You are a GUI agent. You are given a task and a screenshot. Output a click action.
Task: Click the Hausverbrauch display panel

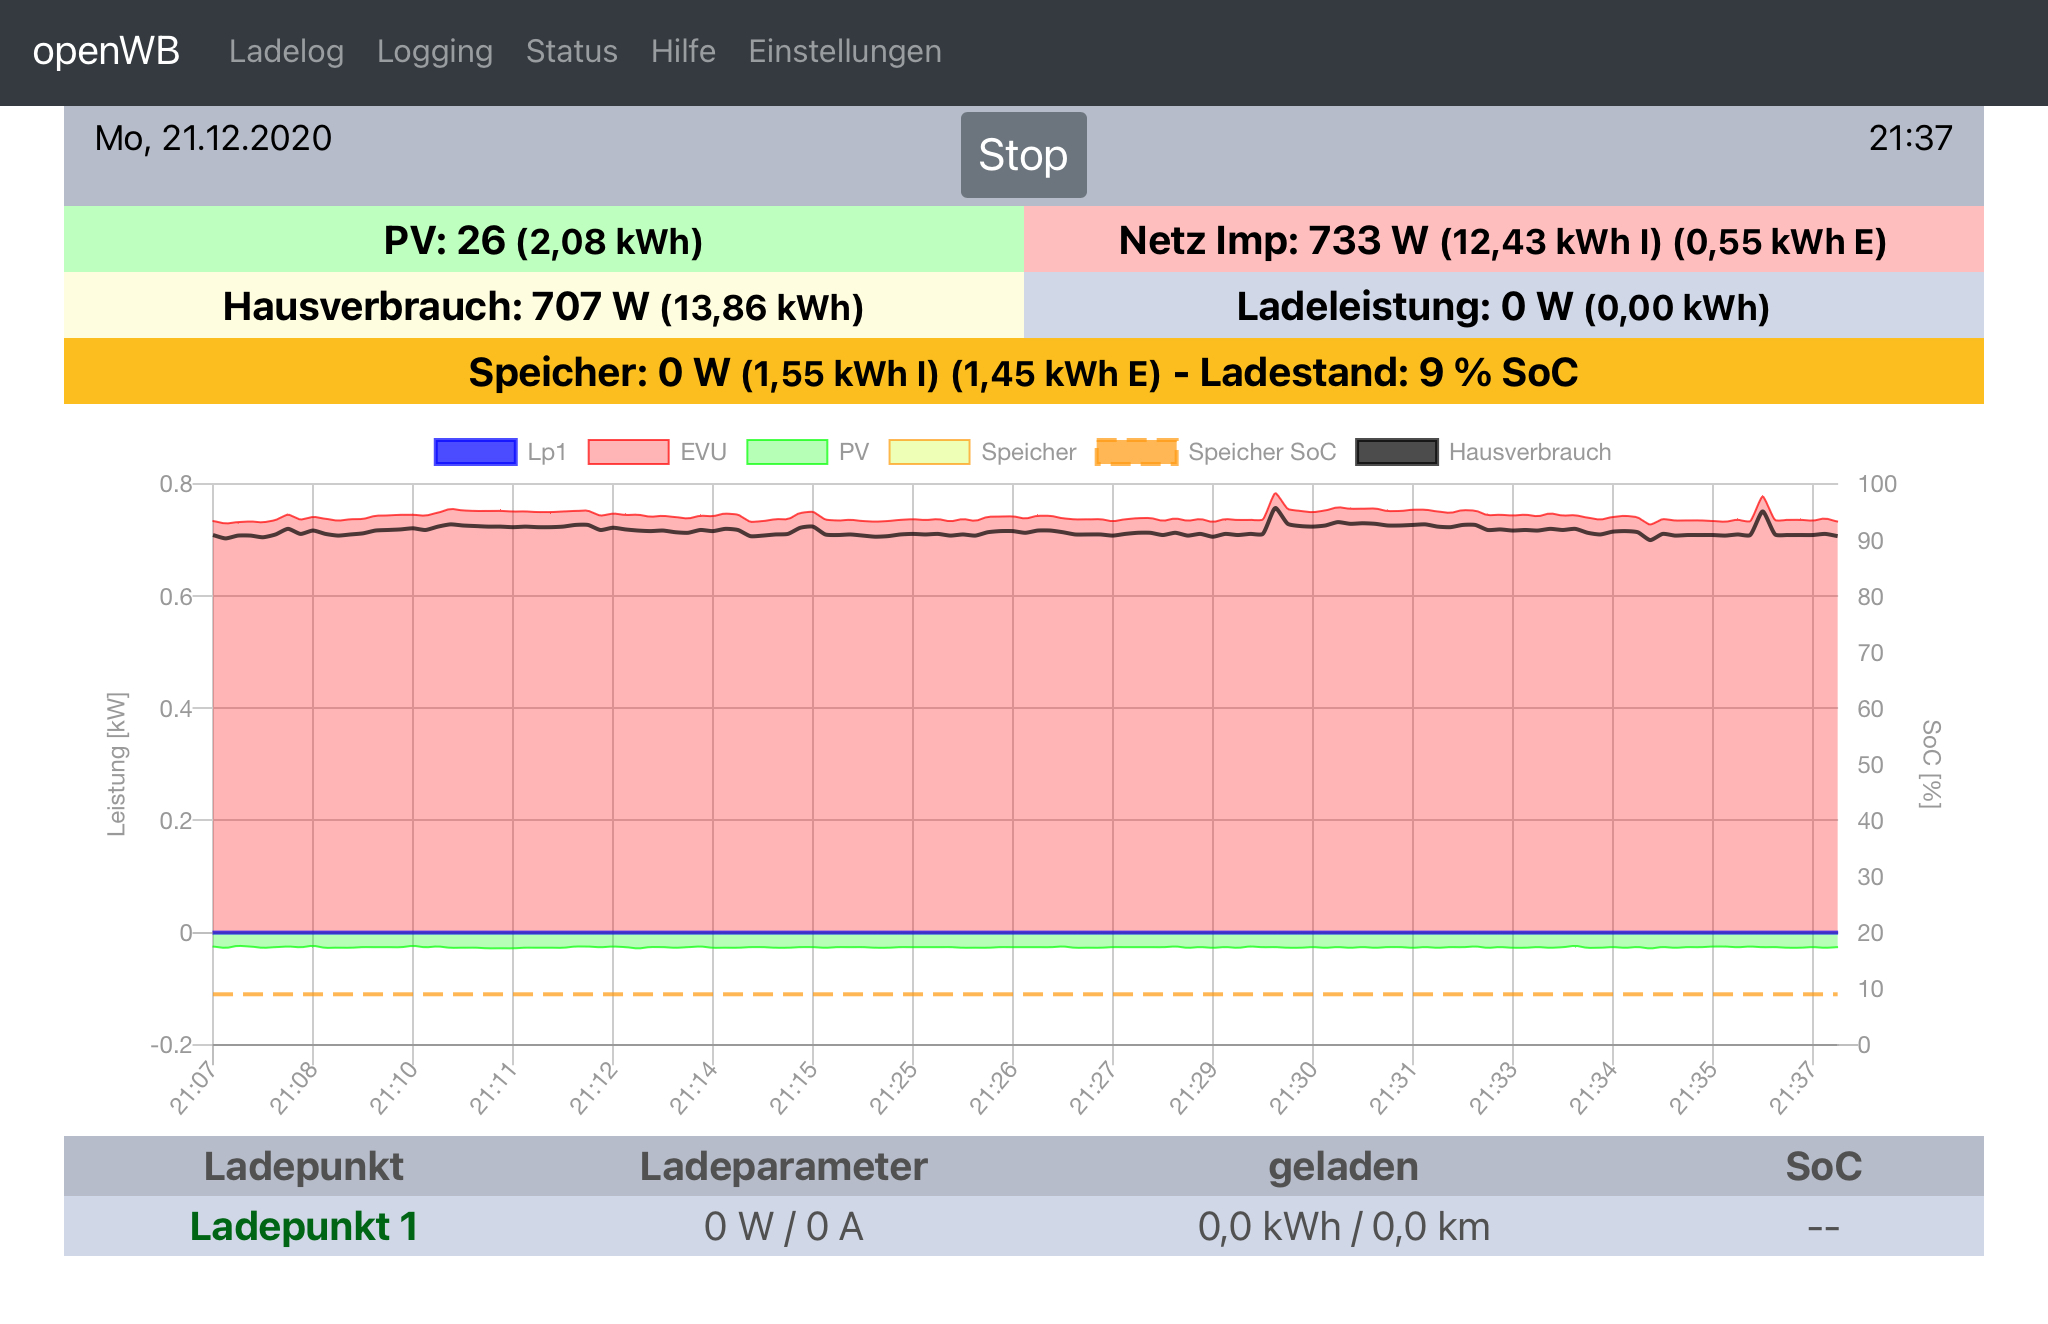point(543,306)
